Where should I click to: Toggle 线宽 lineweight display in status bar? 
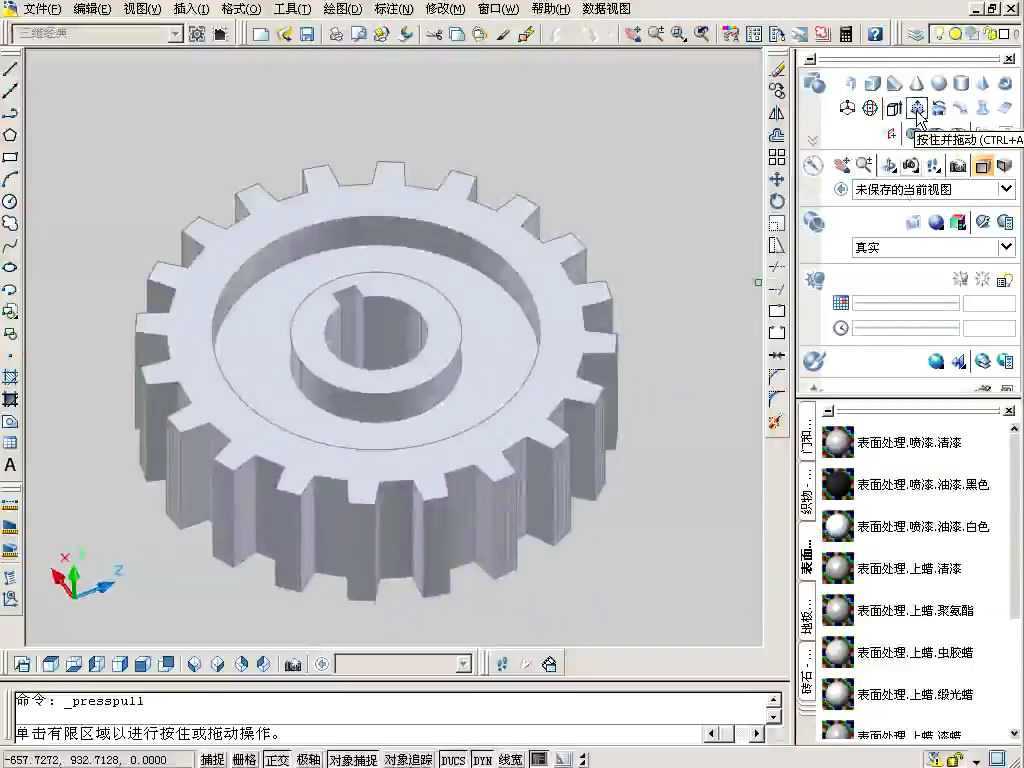tap(511, 760)
